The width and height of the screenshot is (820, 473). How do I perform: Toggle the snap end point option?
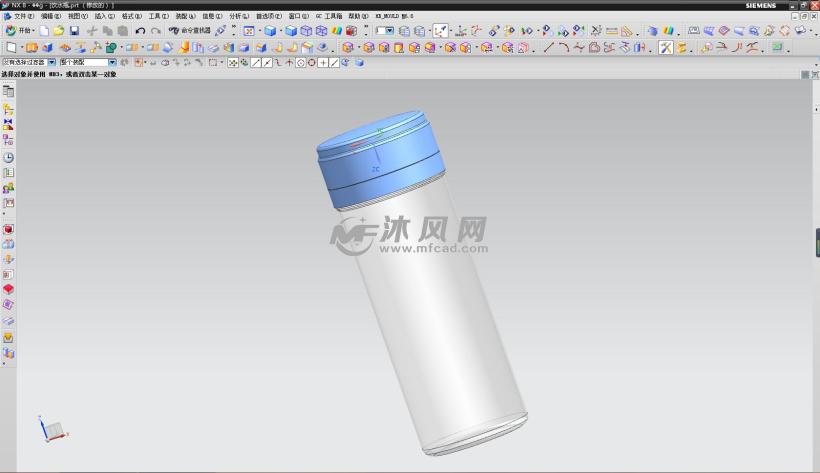point(256,63)
